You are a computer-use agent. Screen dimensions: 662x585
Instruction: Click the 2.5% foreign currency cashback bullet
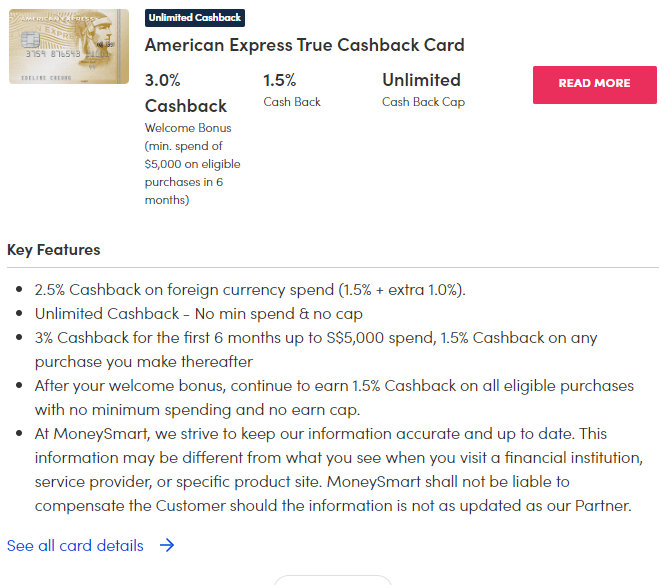click(250, 289)
